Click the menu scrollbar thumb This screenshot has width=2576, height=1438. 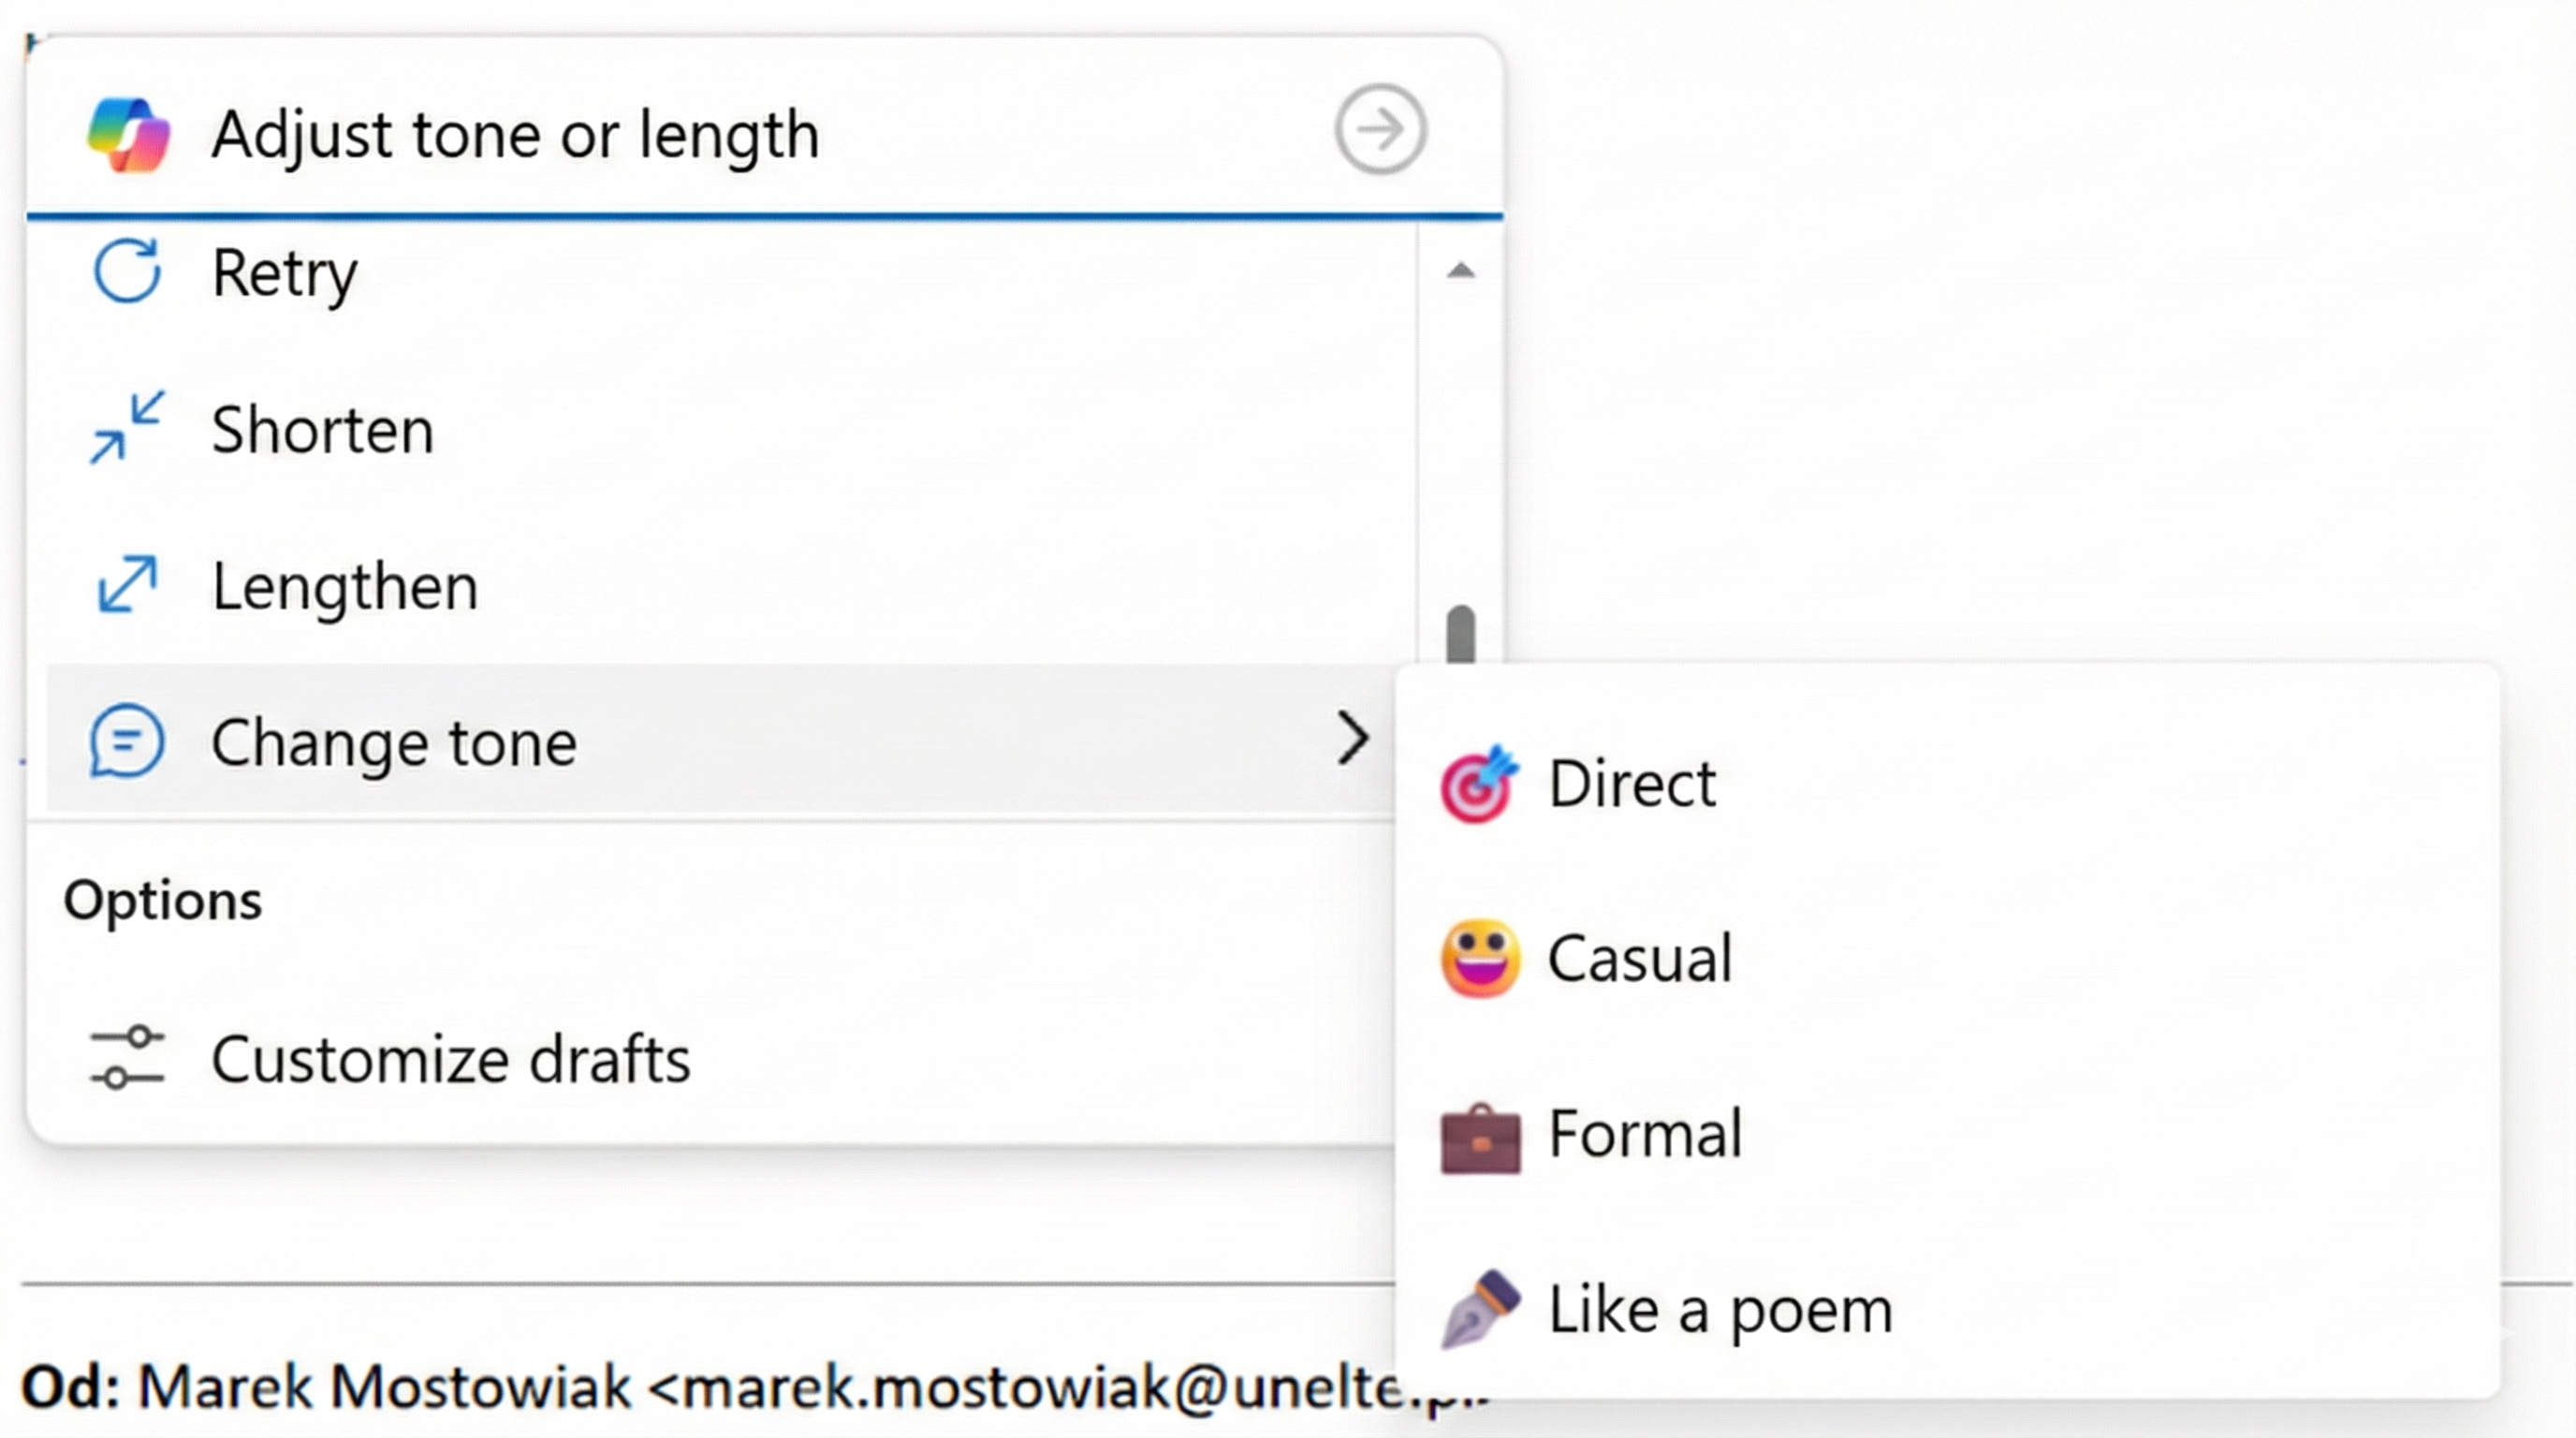click(x=1461, y=634)
